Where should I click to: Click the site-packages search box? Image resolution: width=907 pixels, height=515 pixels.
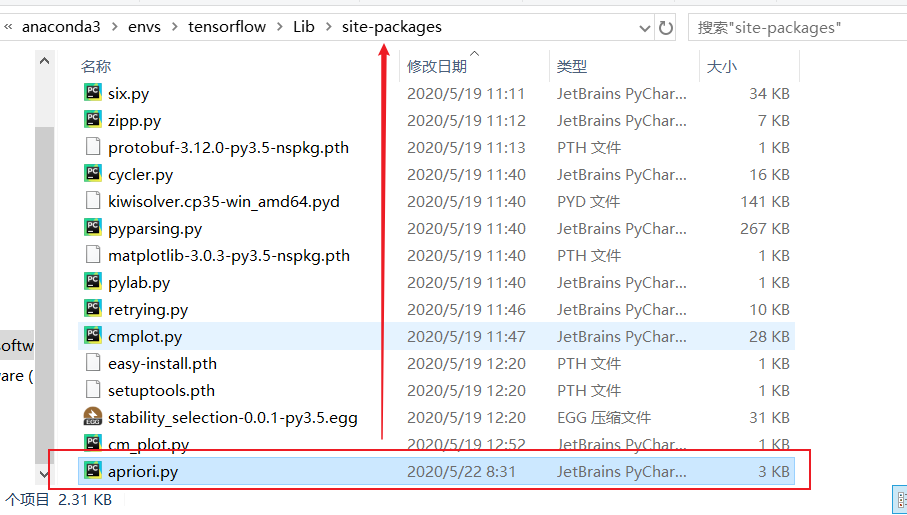pyautogui.click(x=797, y=27)
